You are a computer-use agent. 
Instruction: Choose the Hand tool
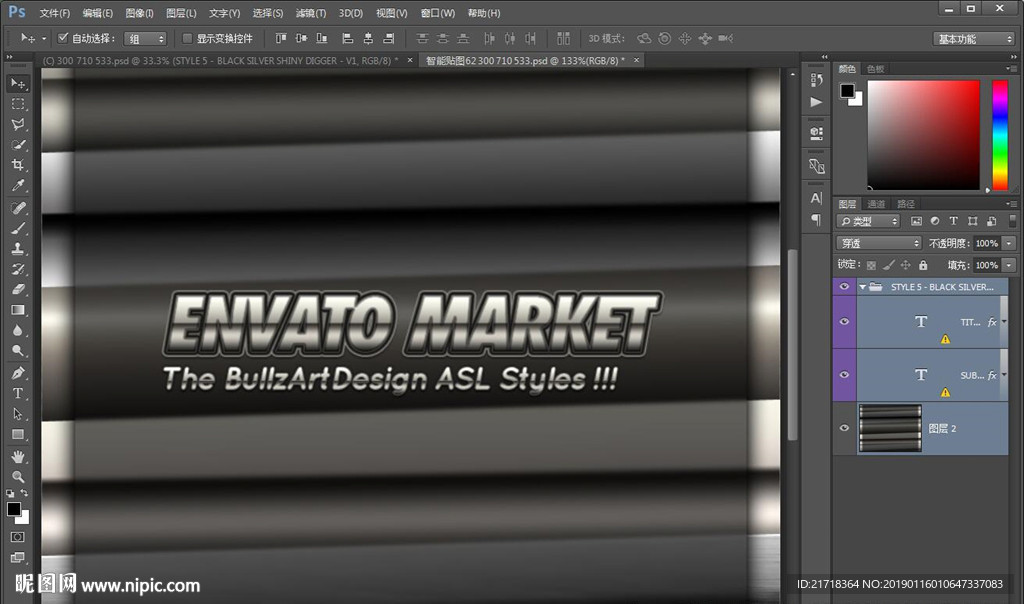18,456
